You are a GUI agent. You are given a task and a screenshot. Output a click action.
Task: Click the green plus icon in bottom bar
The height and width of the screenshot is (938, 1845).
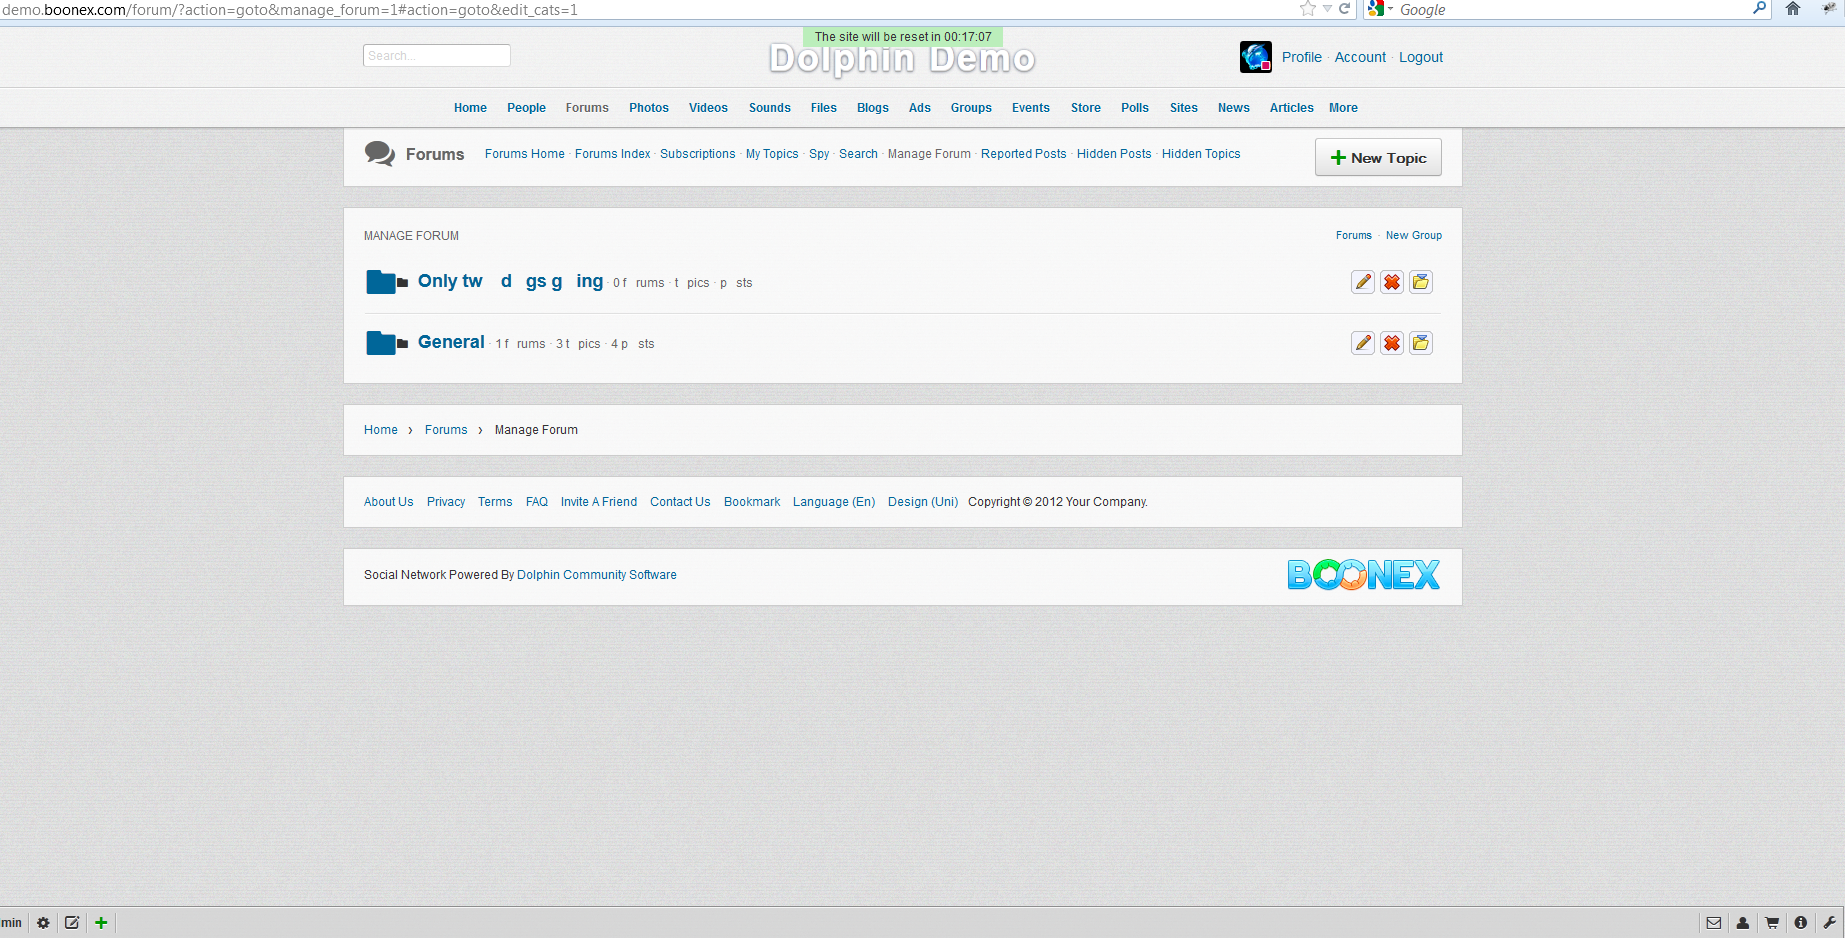[101, 923]
